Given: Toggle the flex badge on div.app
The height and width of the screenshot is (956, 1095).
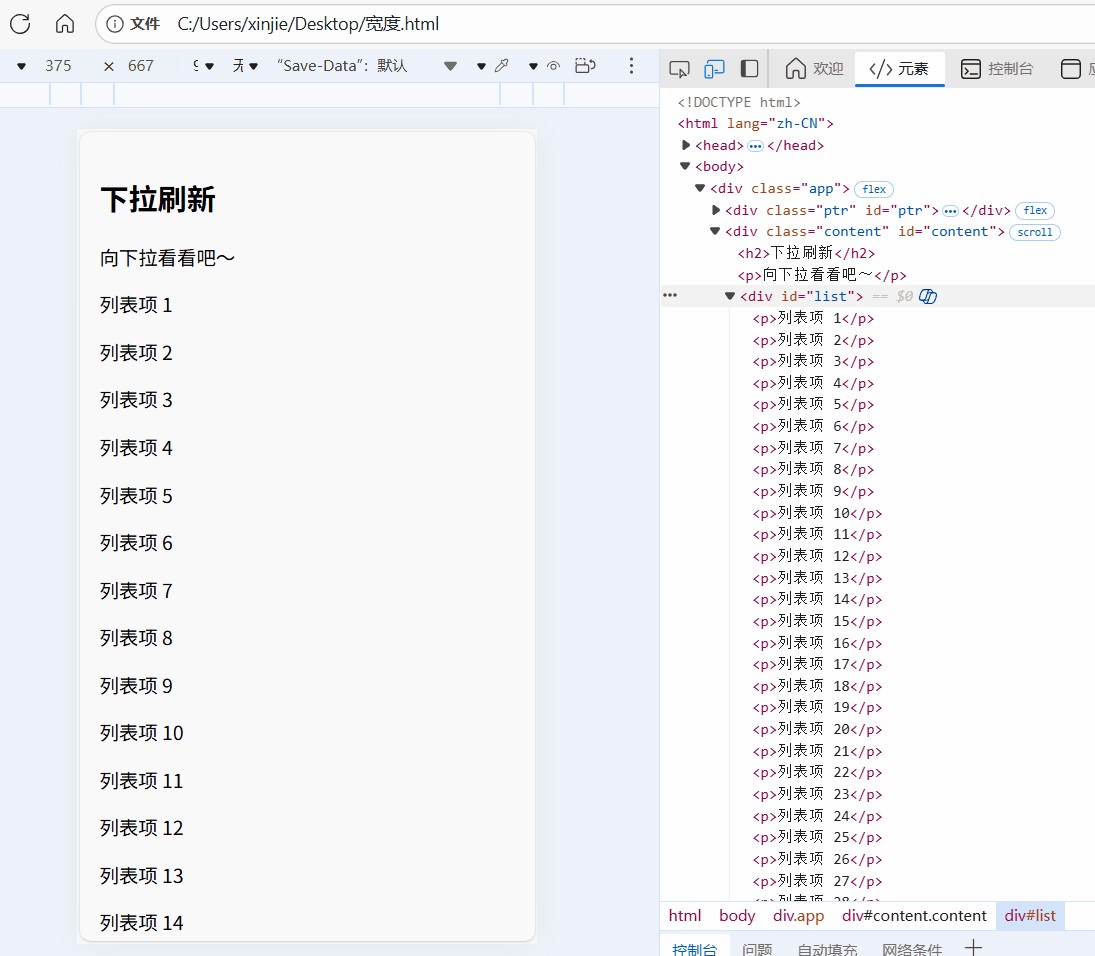Looking at the screenshot, I should click(x=873, y=189).
